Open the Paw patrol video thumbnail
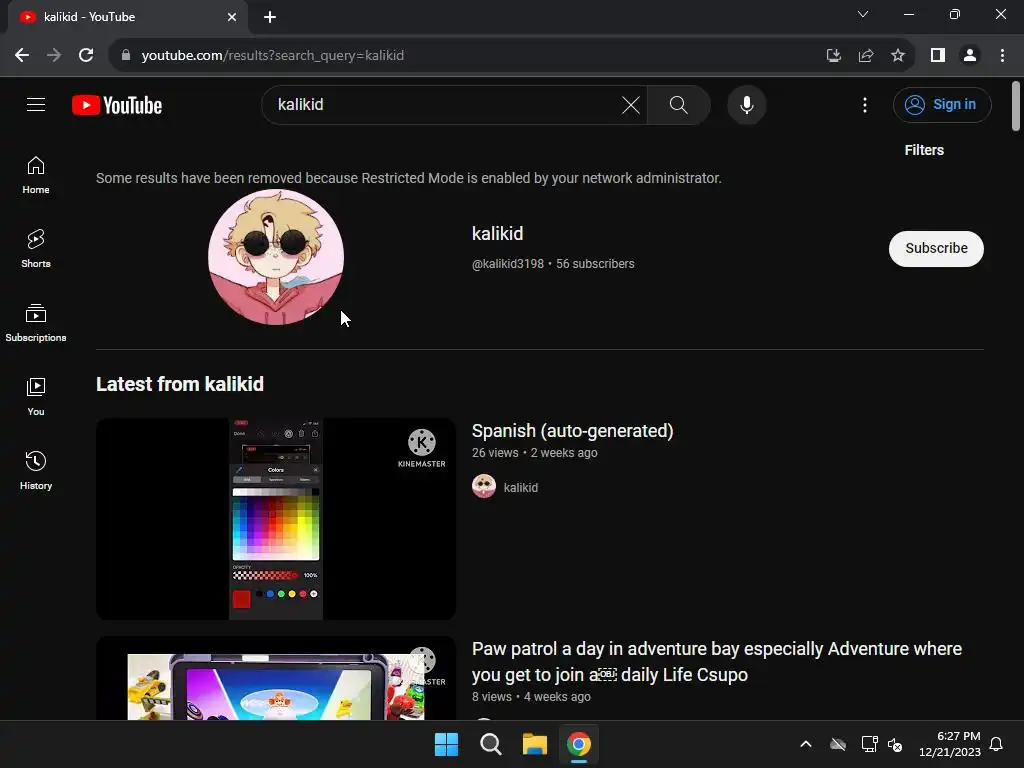 276,679
